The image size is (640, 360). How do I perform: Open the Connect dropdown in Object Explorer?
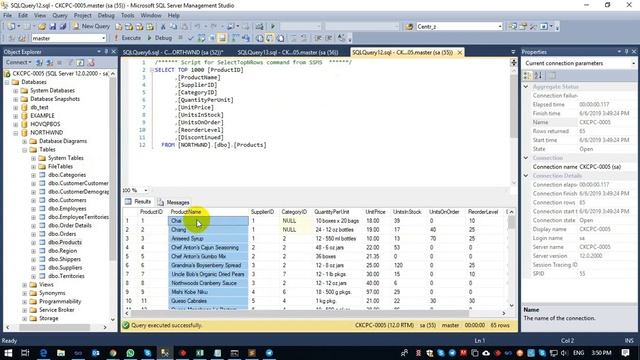coord(18,62)
